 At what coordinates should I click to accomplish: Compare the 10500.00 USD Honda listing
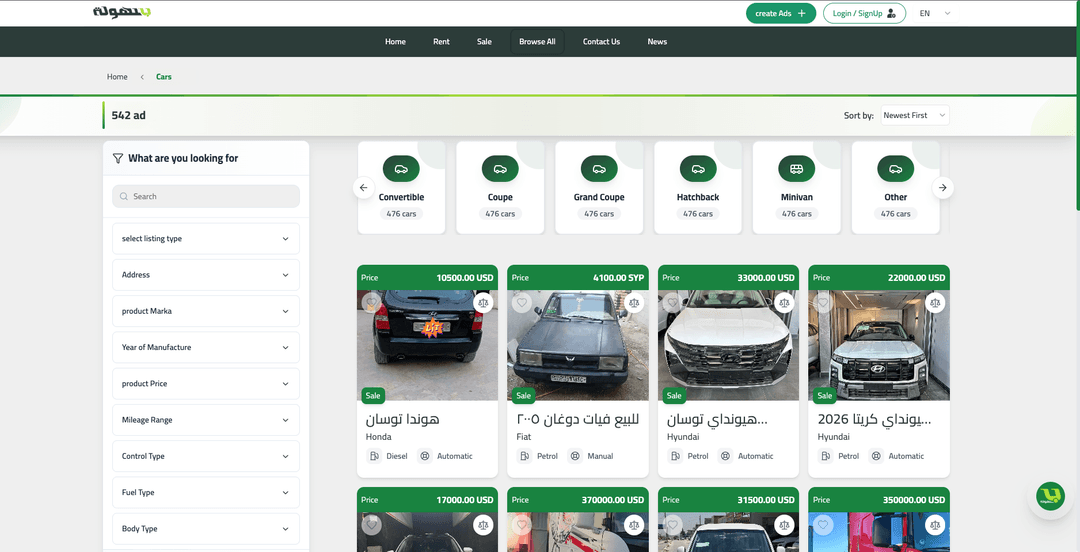[484, 302]
